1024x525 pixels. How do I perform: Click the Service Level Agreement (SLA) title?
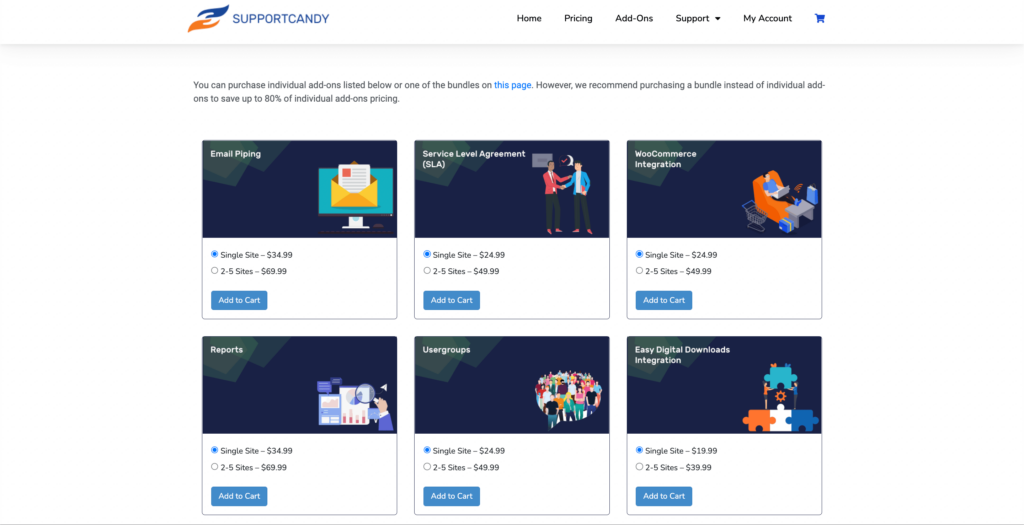[x=473, y=159]
